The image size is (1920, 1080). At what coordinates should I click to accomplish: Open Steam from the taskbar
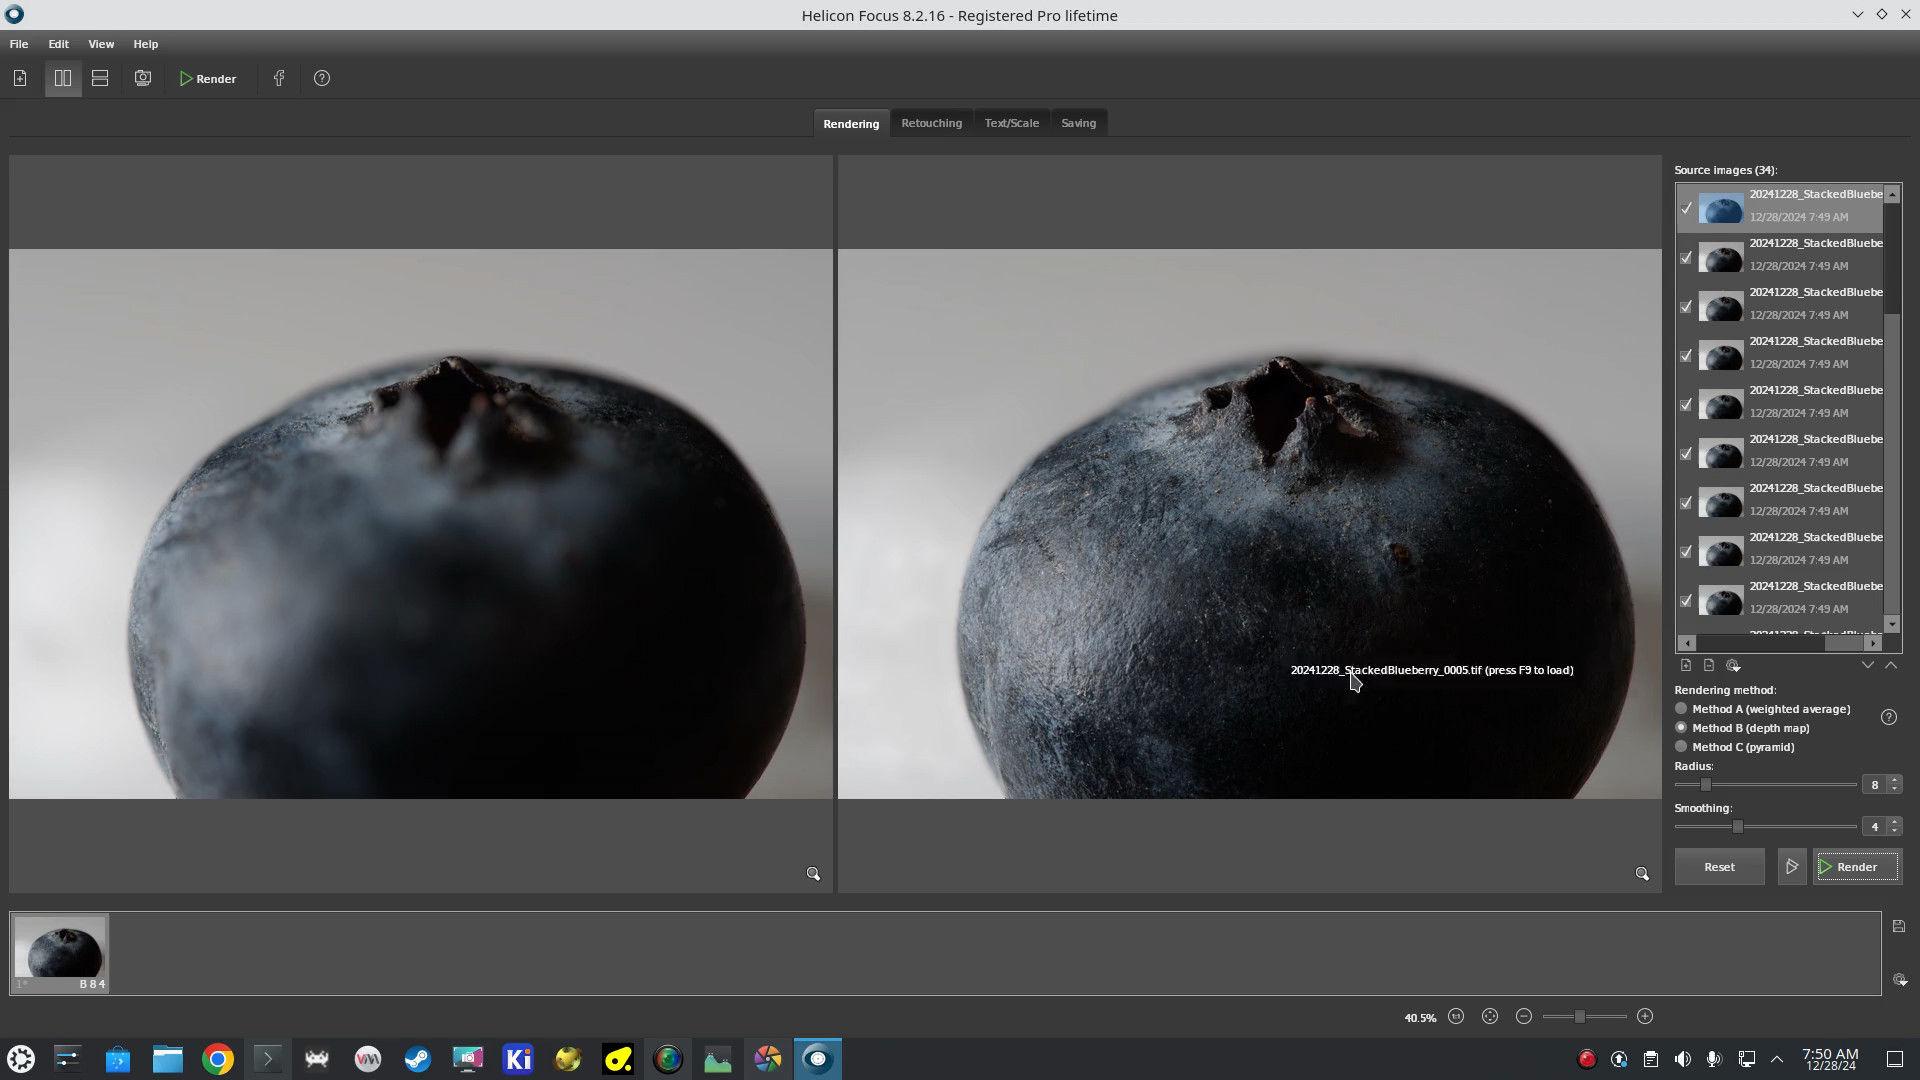(x=418, y=1059)
